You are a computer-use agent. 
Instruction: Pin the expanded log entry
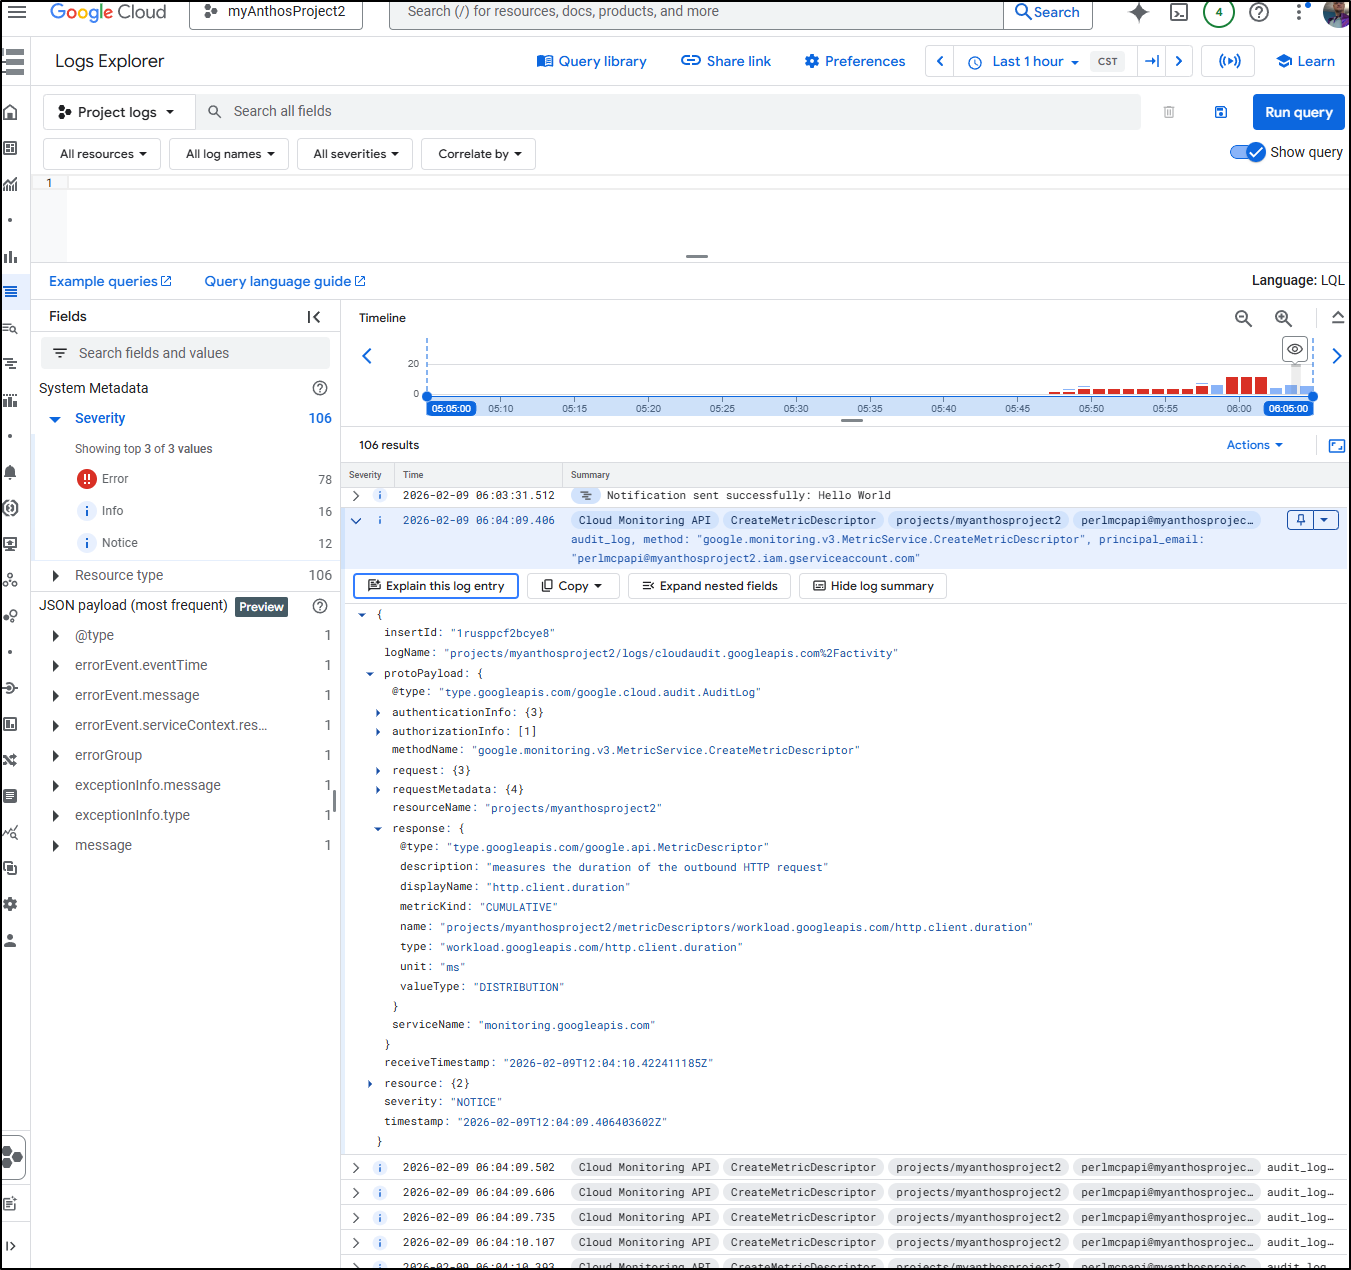[1300, 520]
